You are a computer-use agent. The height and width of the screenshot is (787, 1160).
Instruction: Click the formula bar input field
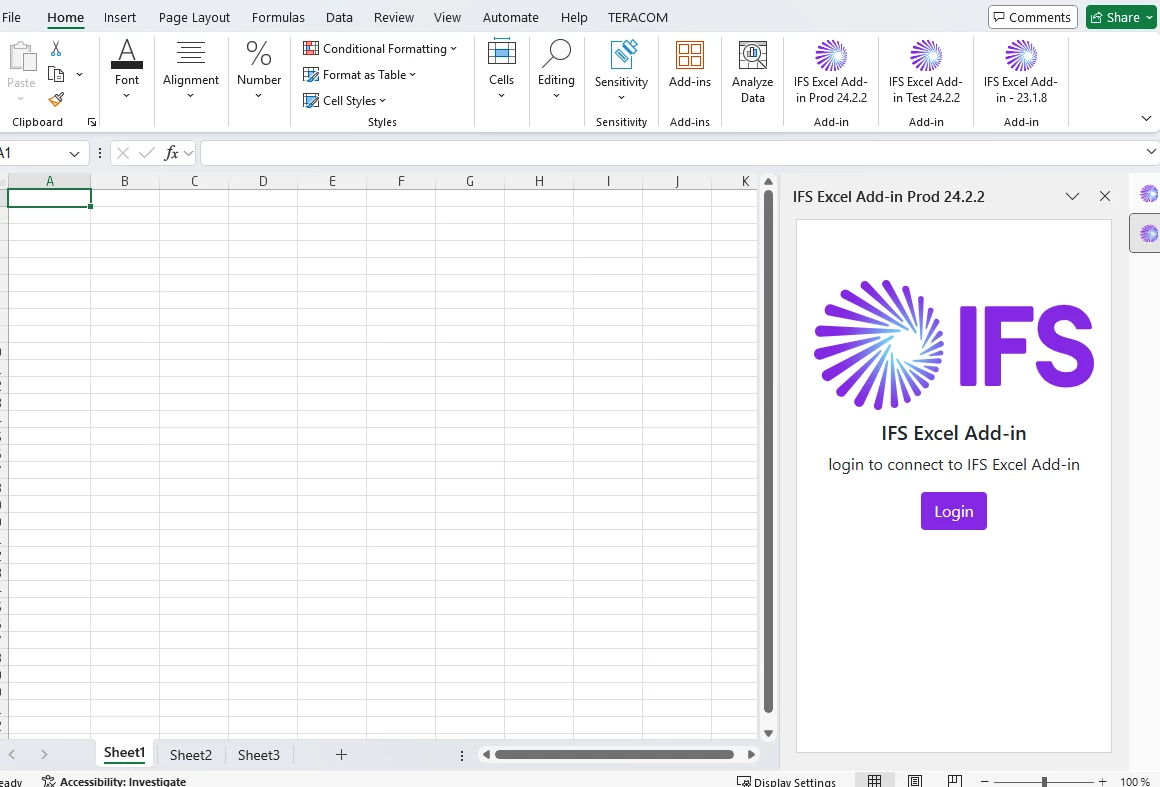[672, 153]
